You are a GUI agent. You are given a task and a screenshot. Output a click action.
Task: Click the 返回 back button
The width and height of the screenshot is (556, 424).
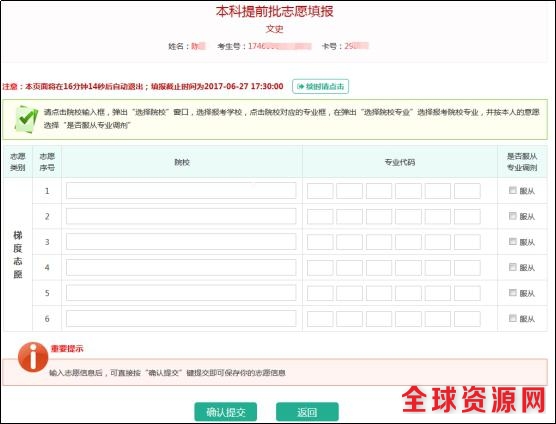[307, 412]
